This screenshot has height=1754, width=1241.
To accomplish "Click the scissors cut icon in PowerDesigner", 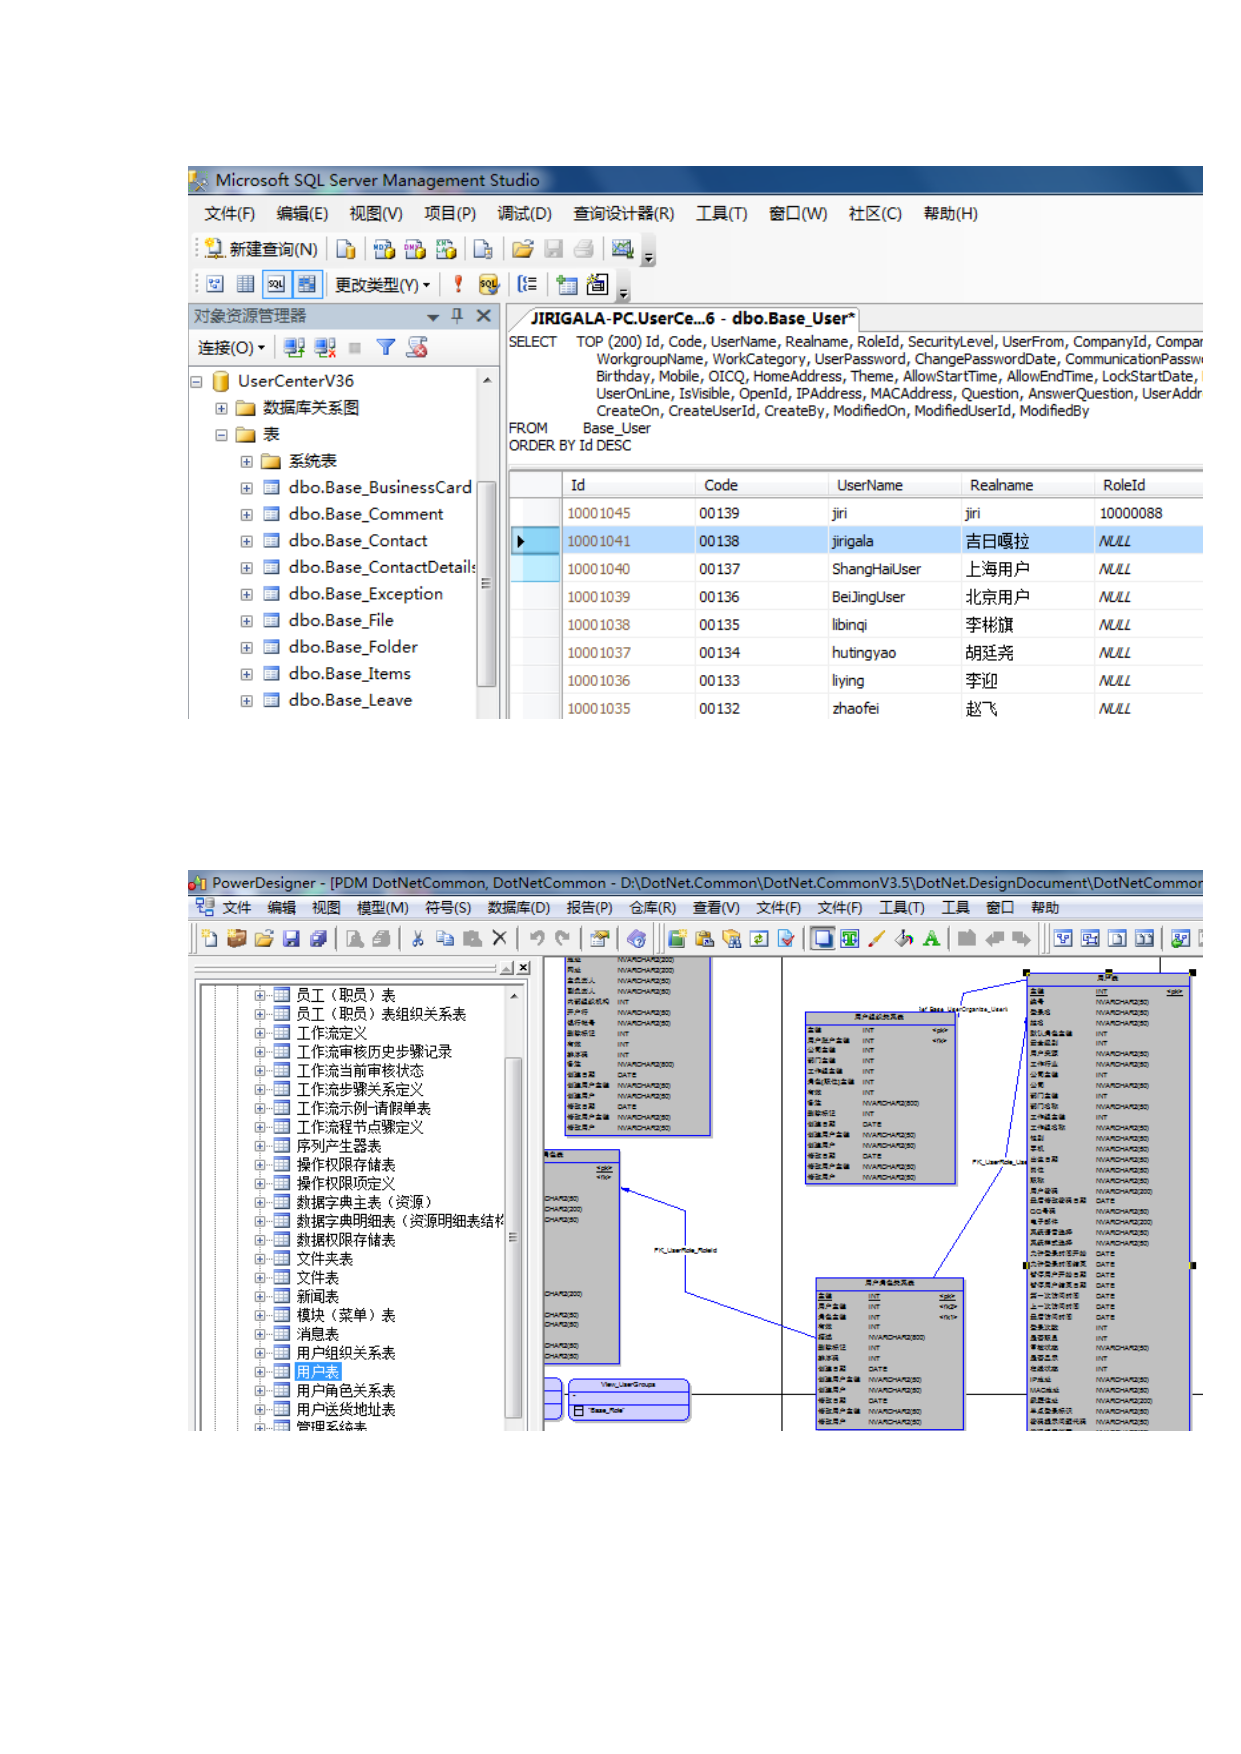I will [418, 939].
